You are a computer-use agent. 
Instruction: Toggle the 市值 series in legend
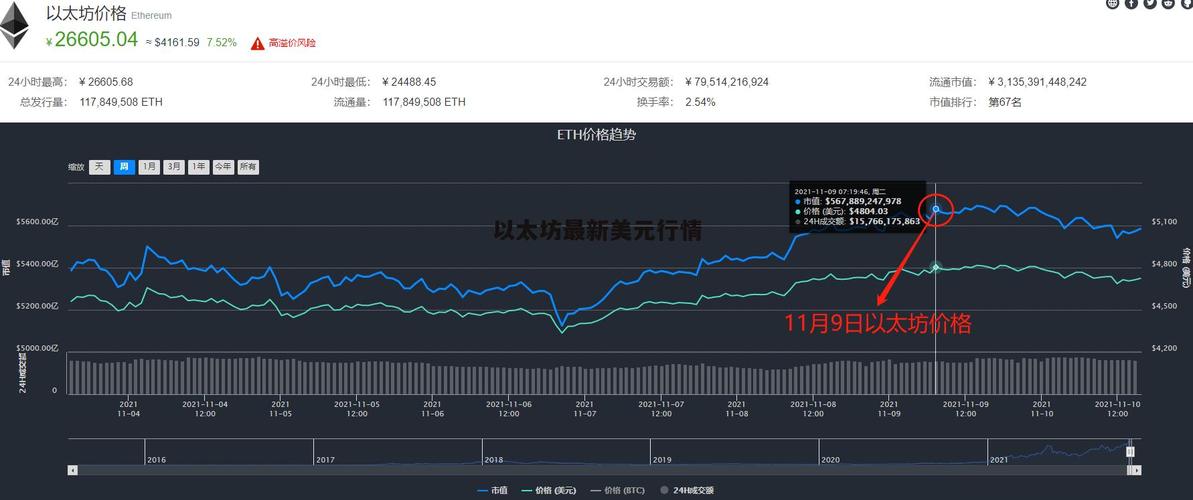tap(494, 491)
